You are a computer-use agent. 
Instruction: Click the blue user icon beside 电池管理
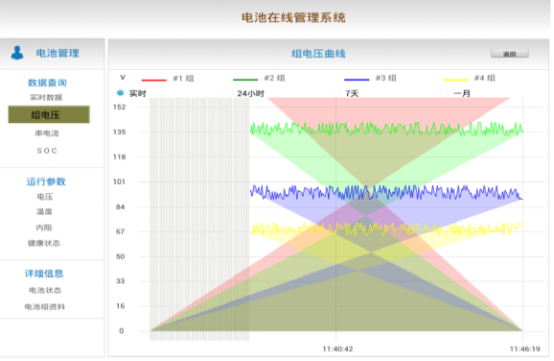[x=17, y=53]
